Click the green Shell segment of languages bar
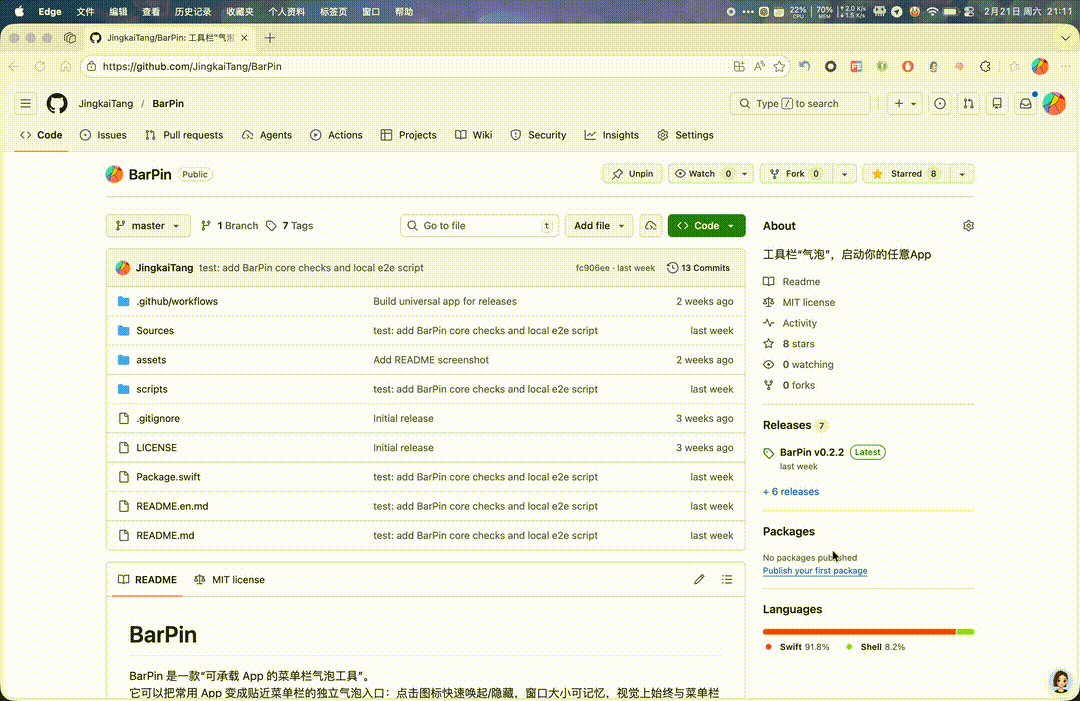 point(965,631)
